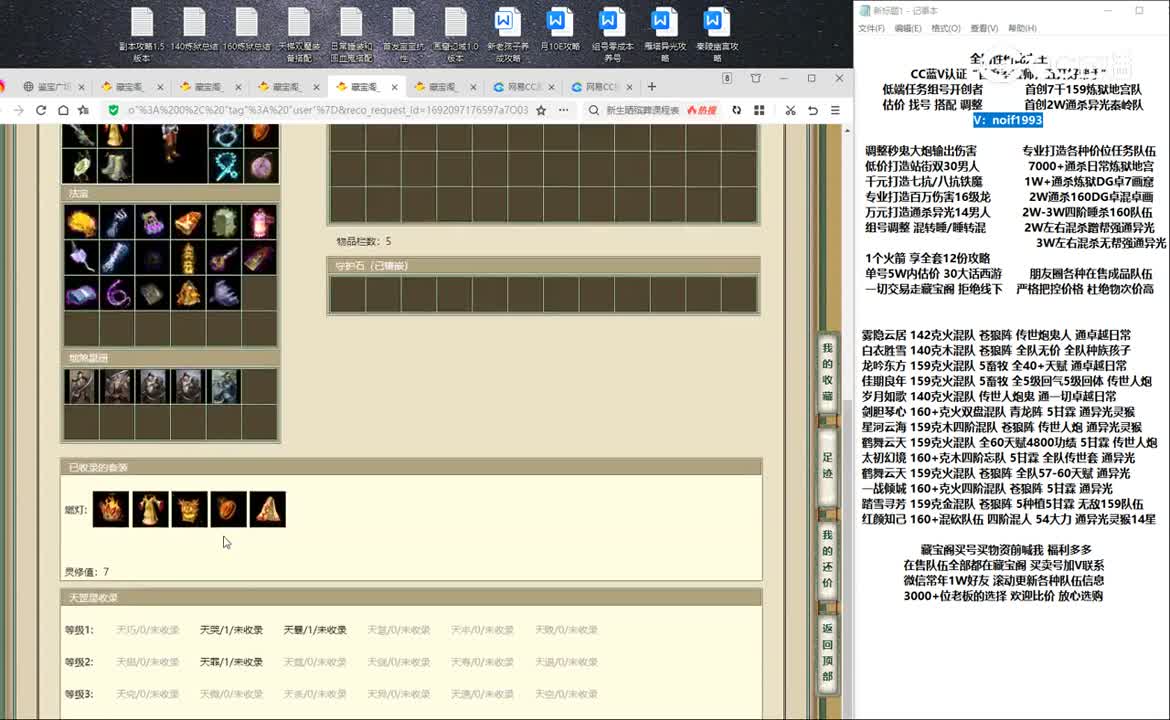
Task: Open desktop document 月10E攻略
Action: (x=560, y=30)
